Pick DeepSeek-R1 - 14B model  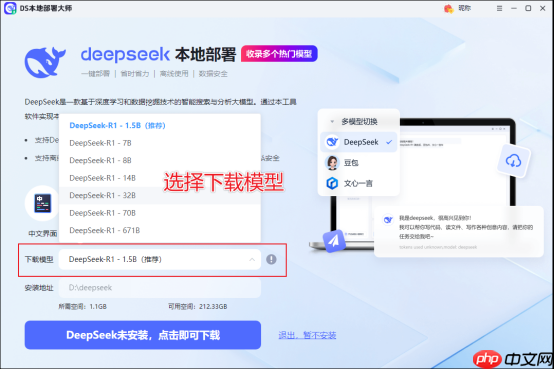pyautogui.click(x=160, y=178)
